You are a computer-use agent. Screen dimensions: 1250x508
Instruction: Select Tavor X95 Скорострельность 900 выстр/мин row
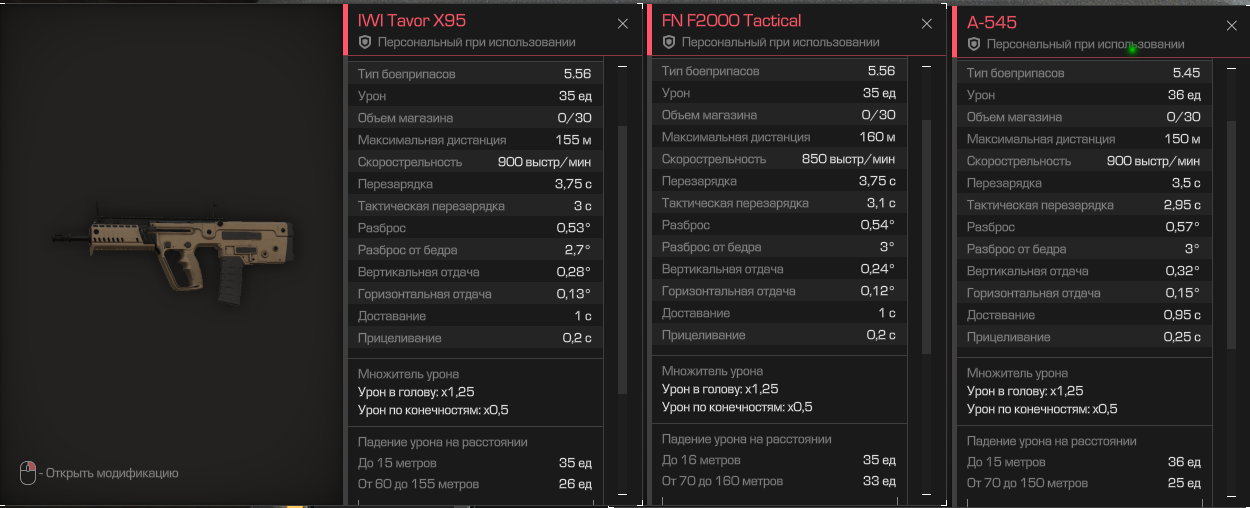(475, 162)
